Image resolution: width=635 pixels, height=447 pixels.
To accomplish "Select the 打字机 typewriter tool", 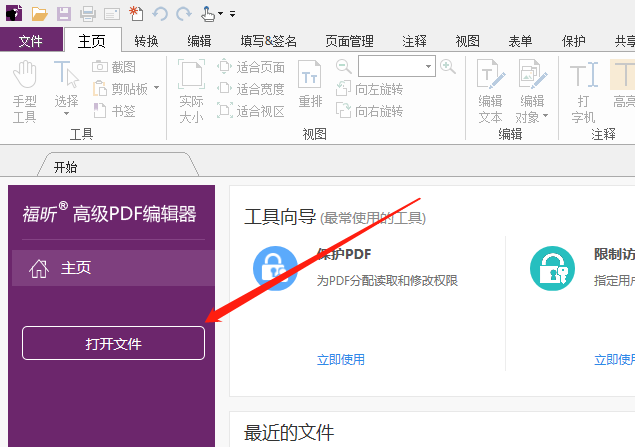I will 584,92.
